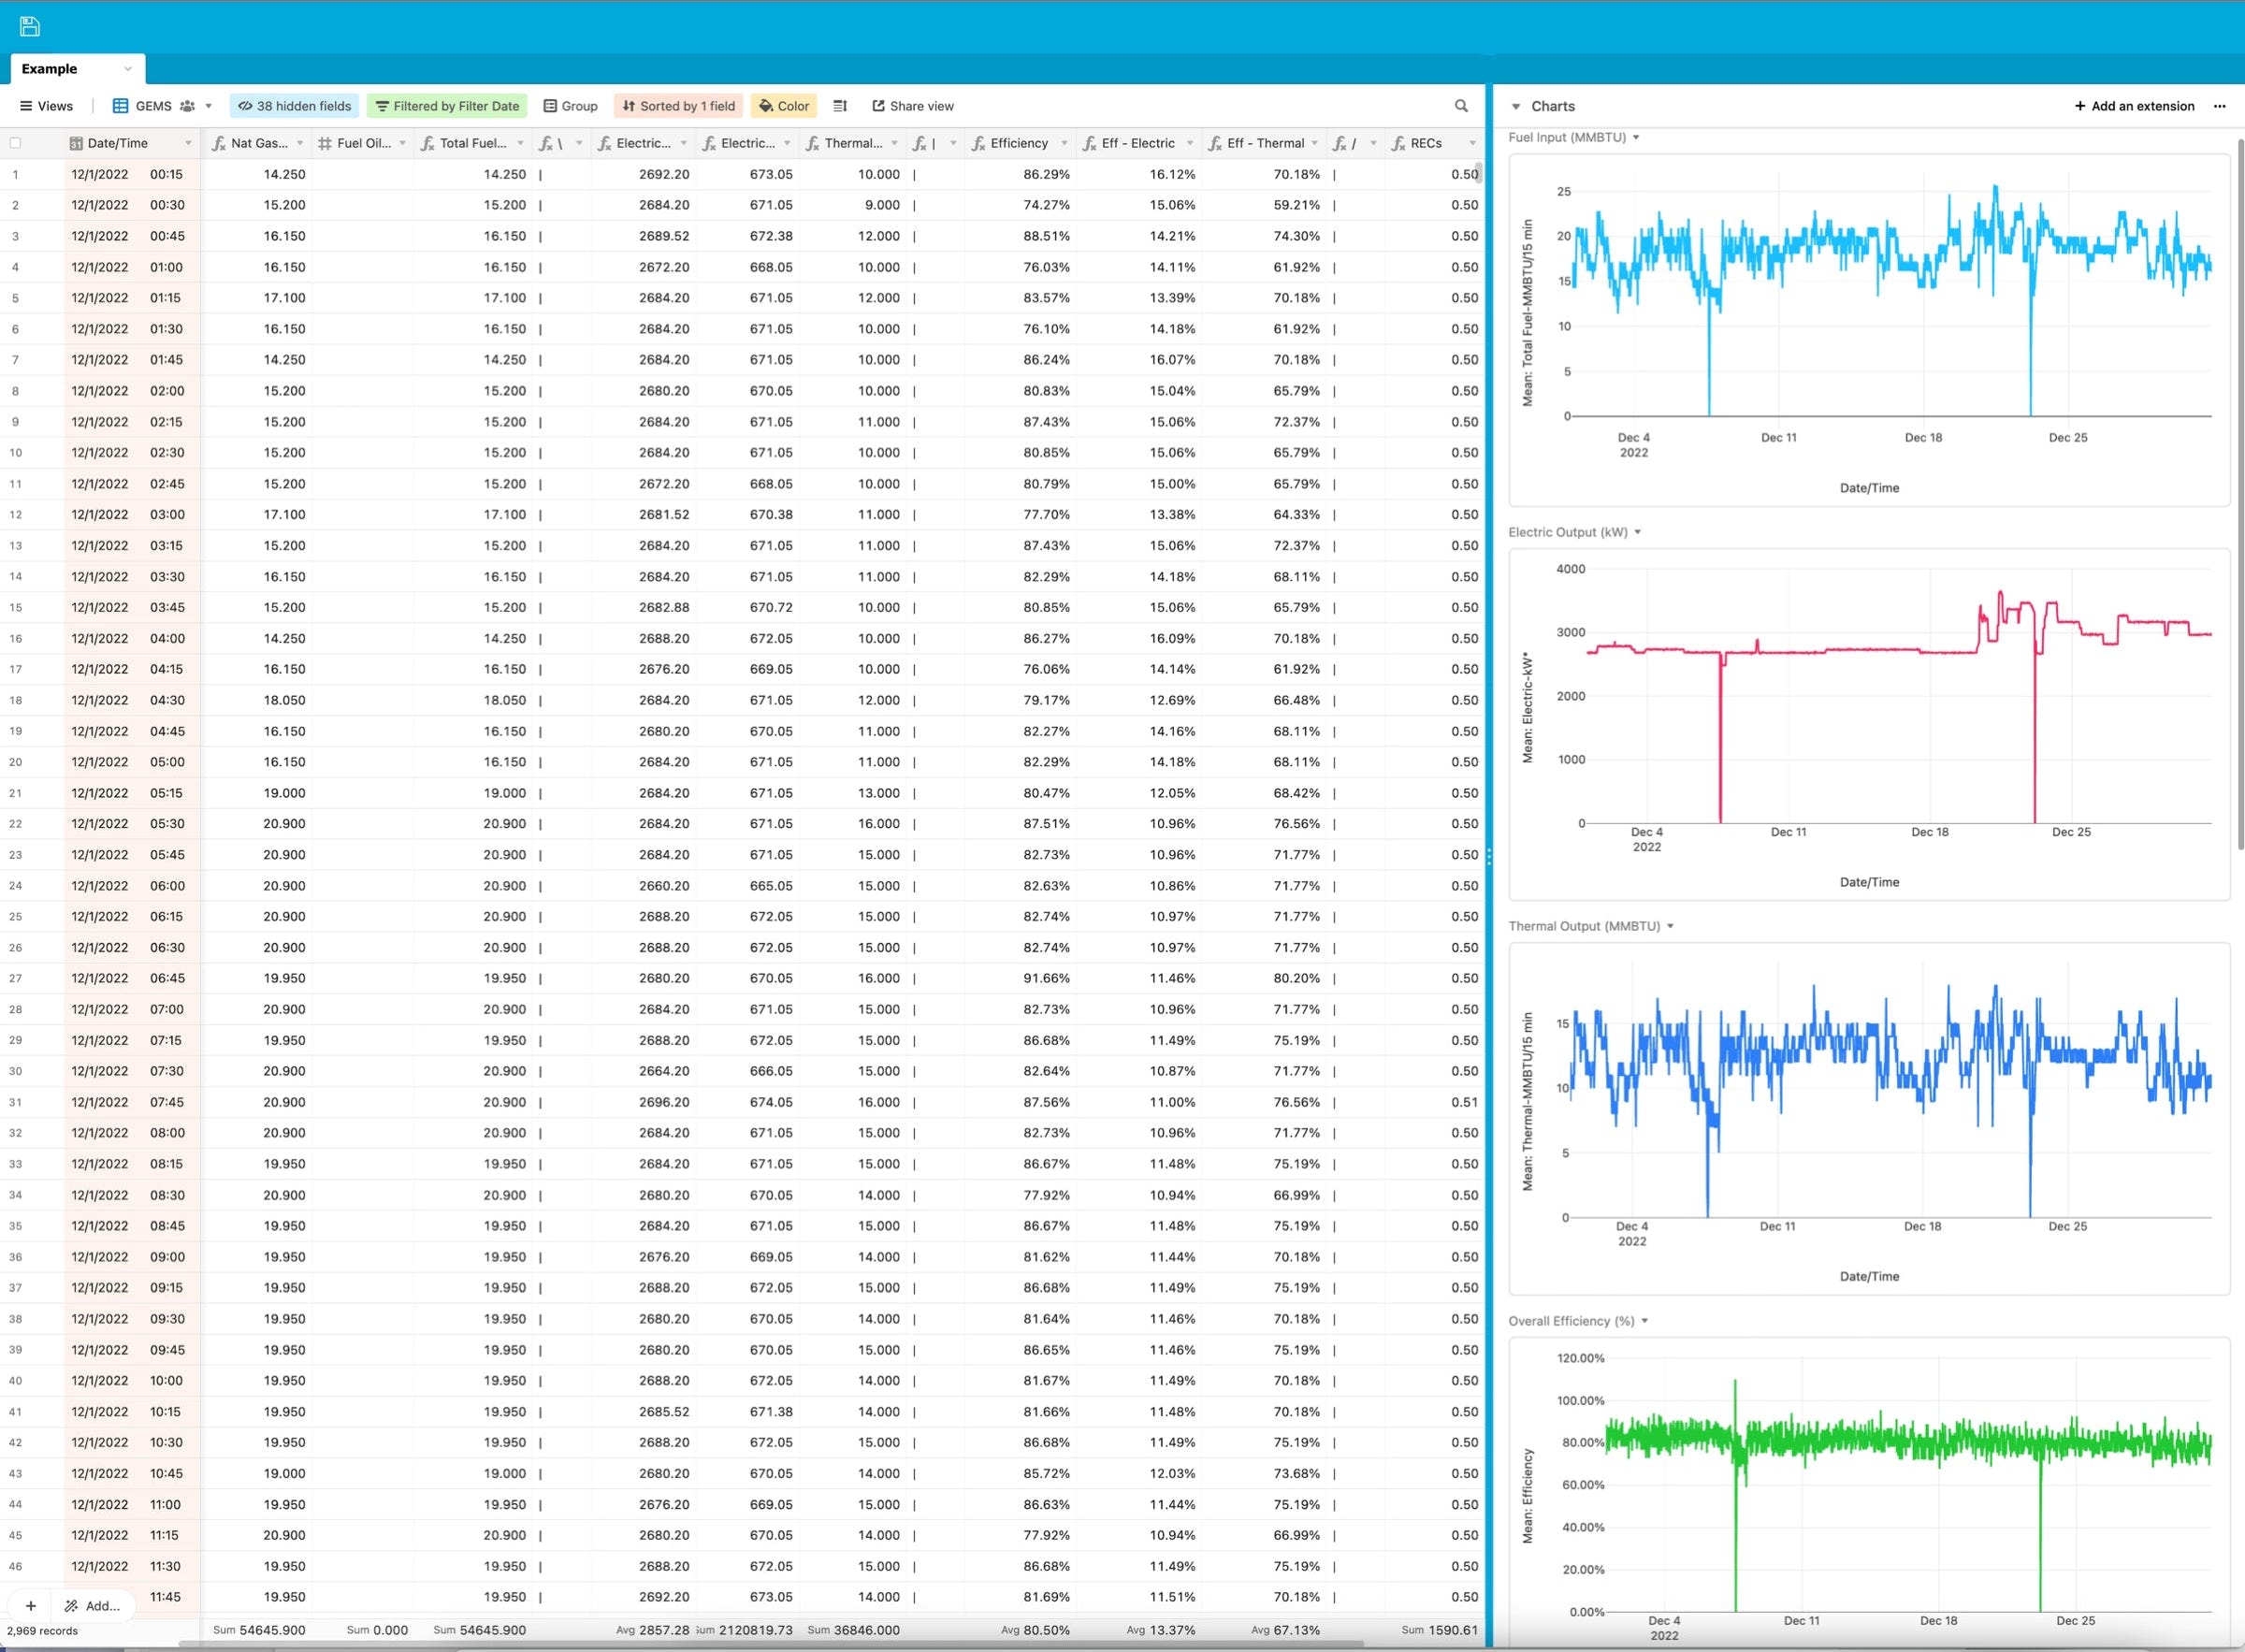Screen dimensions: 2245x1652
Task: Open the Filtered by Filter Date filter
Action: [x=447, y=106]
